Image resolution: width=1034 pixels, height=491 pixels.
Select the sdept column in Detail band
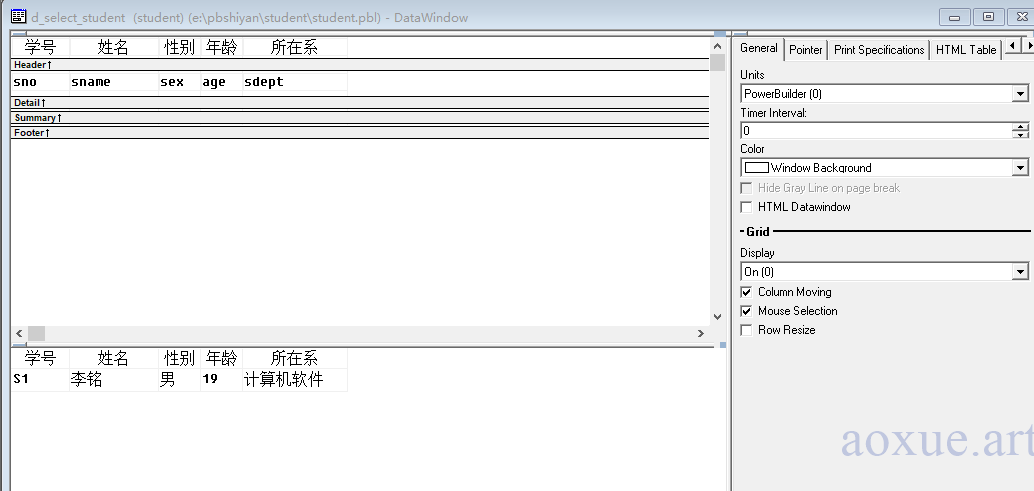pyautogui.click(x=295, y=82)
